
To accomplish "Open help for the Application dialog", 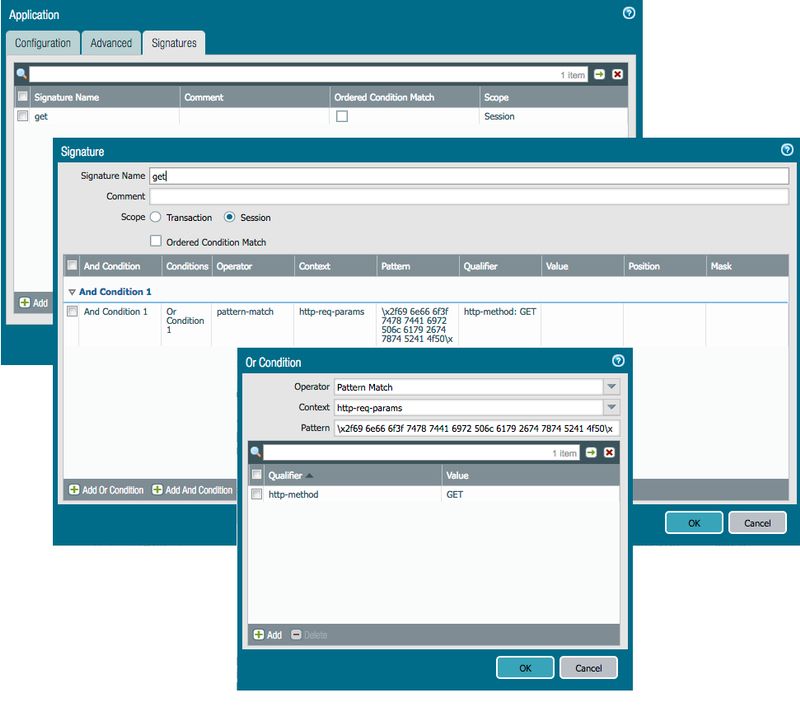I will coord(629,13).
